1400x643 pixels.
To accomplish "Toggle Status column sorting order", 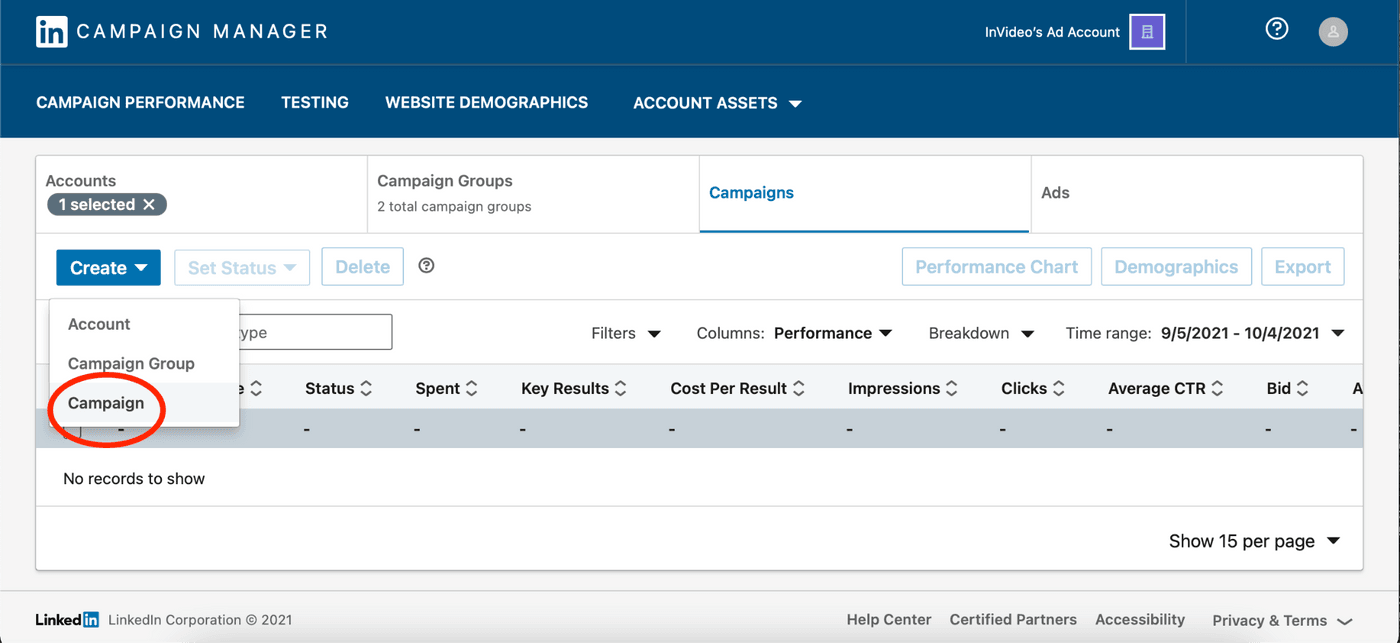I will pos(365,388).
